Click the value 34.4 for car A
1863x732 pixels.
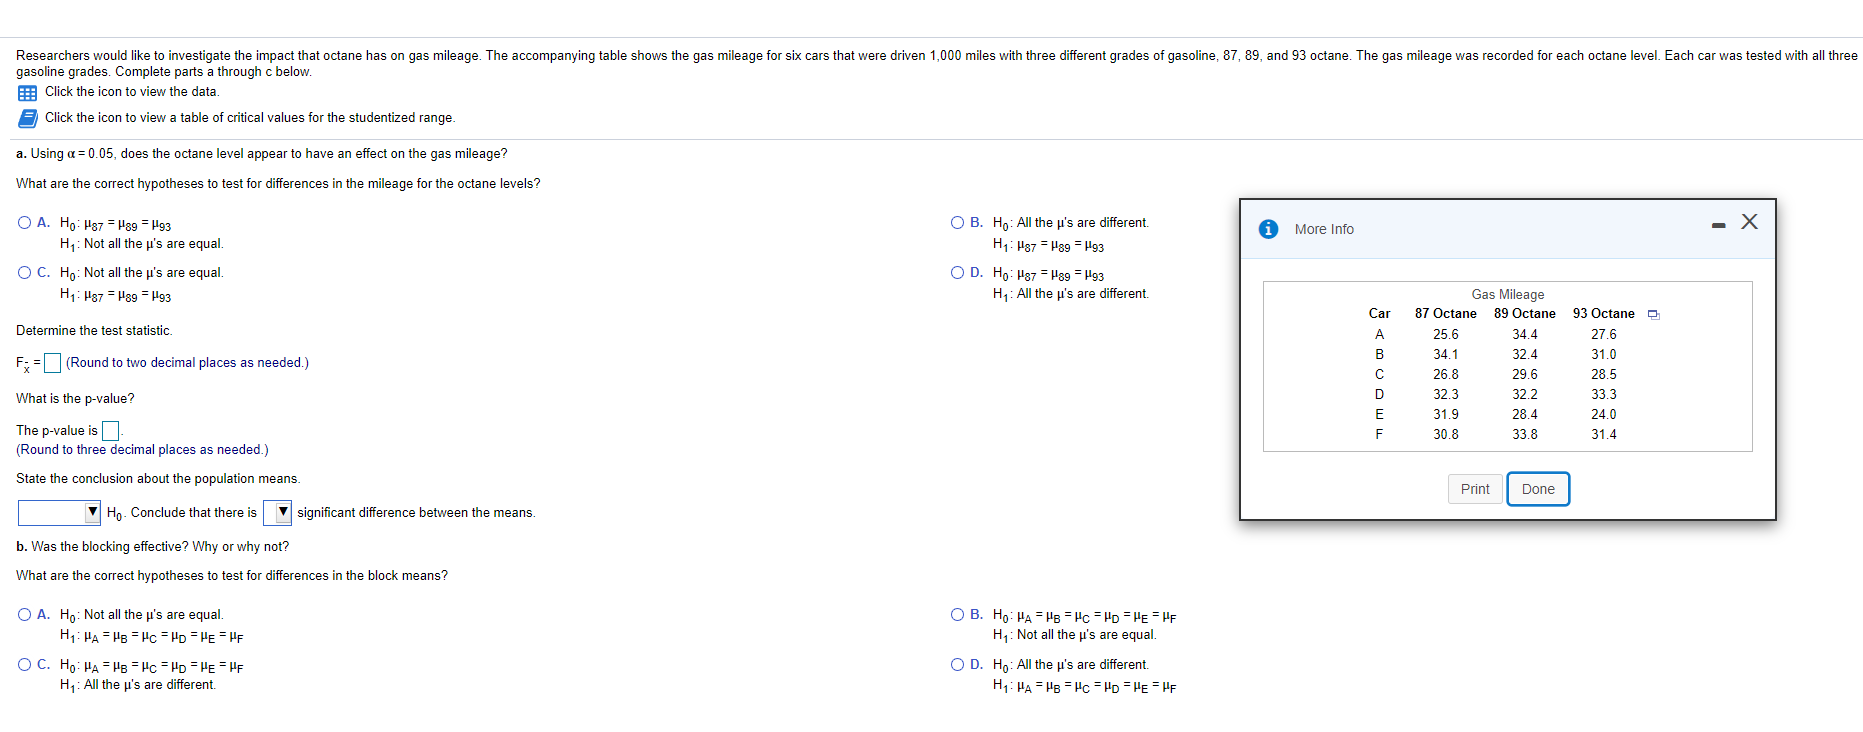pos(1525,335)
